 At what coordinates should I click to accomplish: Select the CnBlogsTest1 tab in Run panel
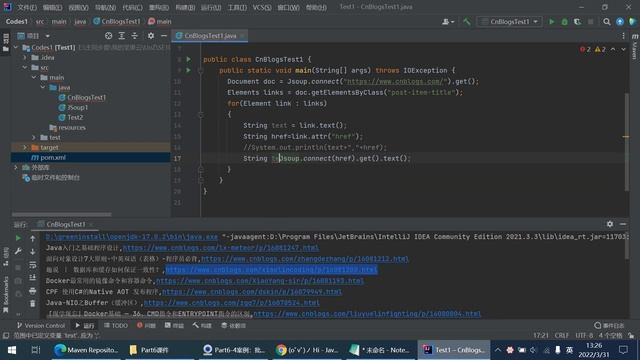pos(66,224)
